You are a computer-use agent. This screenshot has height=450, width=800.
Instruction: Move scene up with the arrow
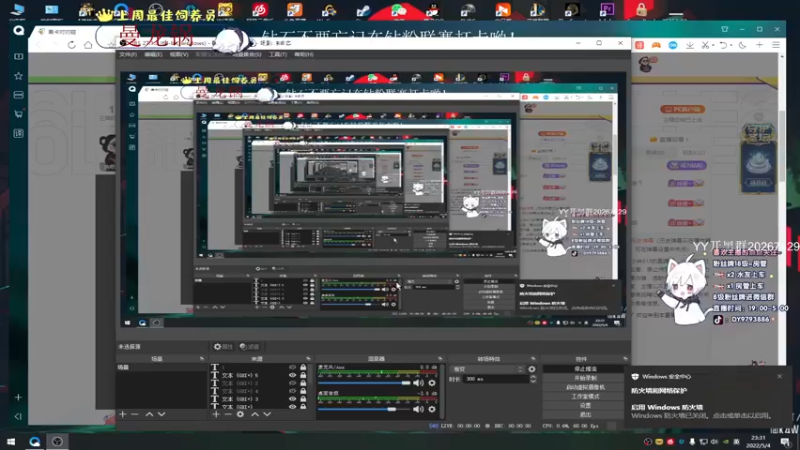tap(149, 414)
